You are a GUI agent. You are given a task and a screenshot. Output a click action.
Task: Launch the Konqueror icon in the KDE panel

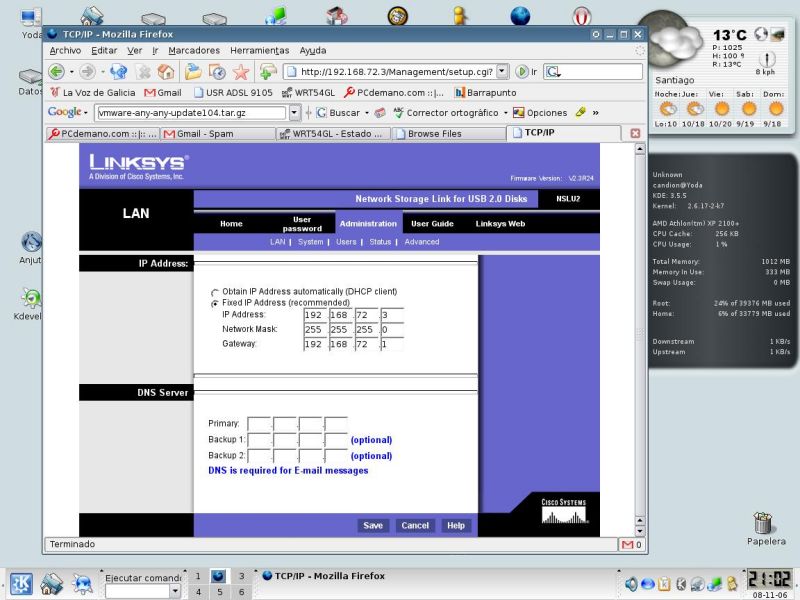82,584
